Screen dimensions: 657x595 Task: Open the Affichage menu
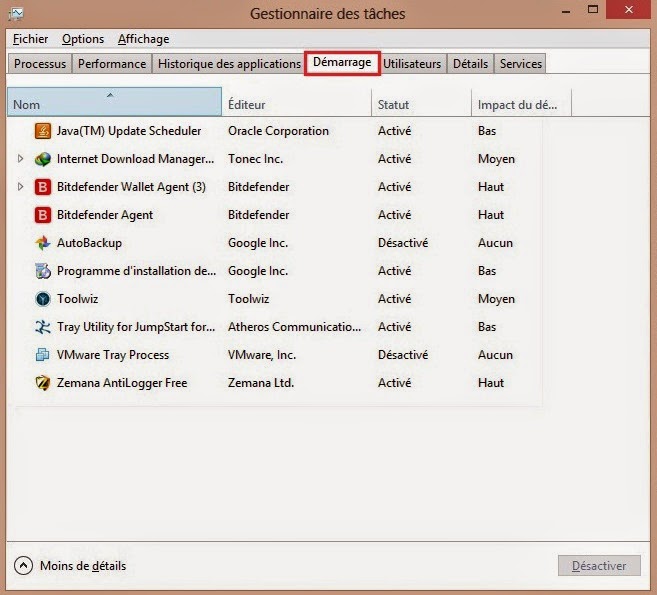pyautogui.click(x=143, y=39)
